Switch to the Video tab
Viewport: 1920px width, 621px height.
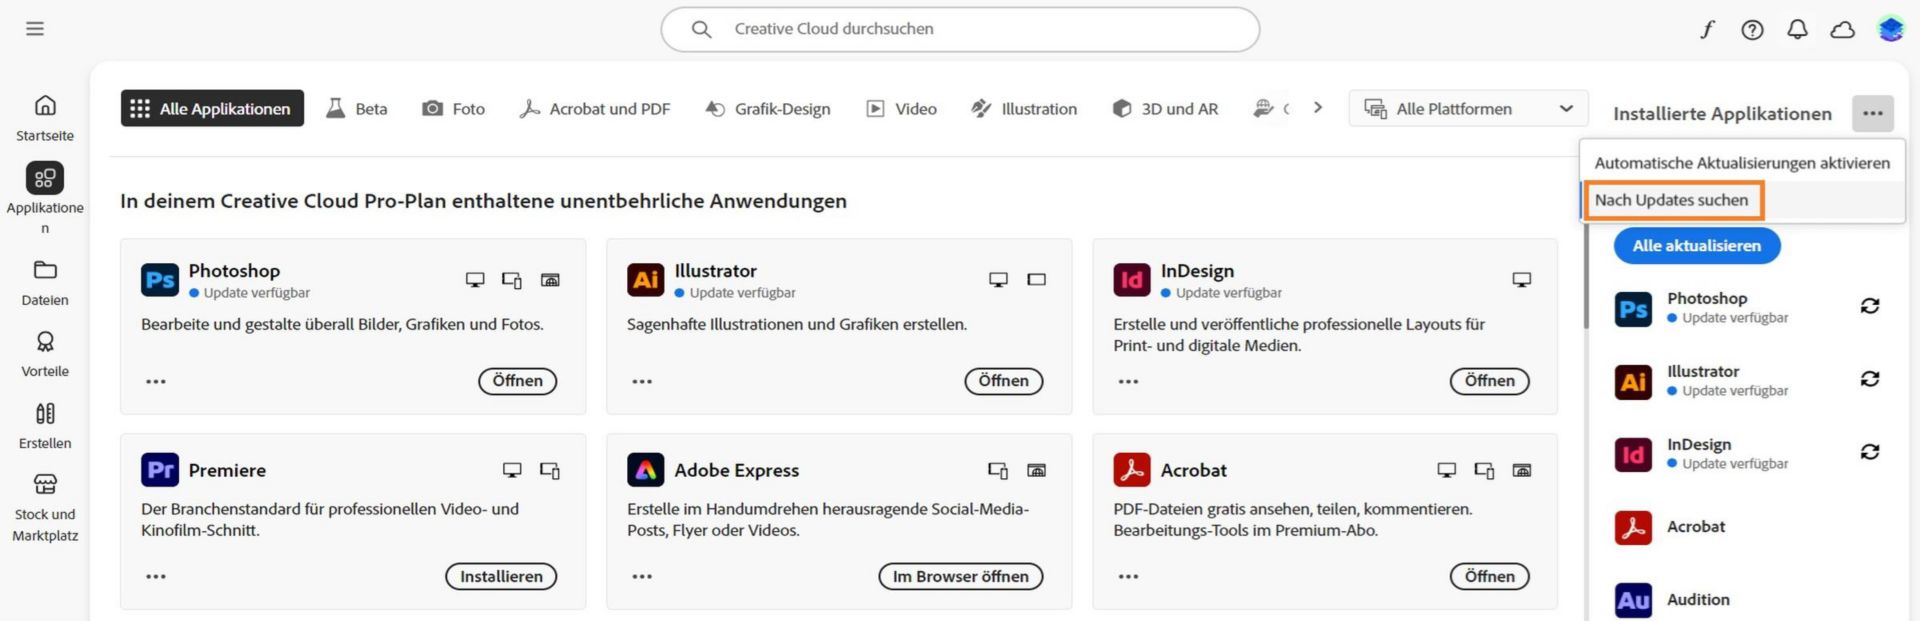pyautogui.click(x=901, y=108)
